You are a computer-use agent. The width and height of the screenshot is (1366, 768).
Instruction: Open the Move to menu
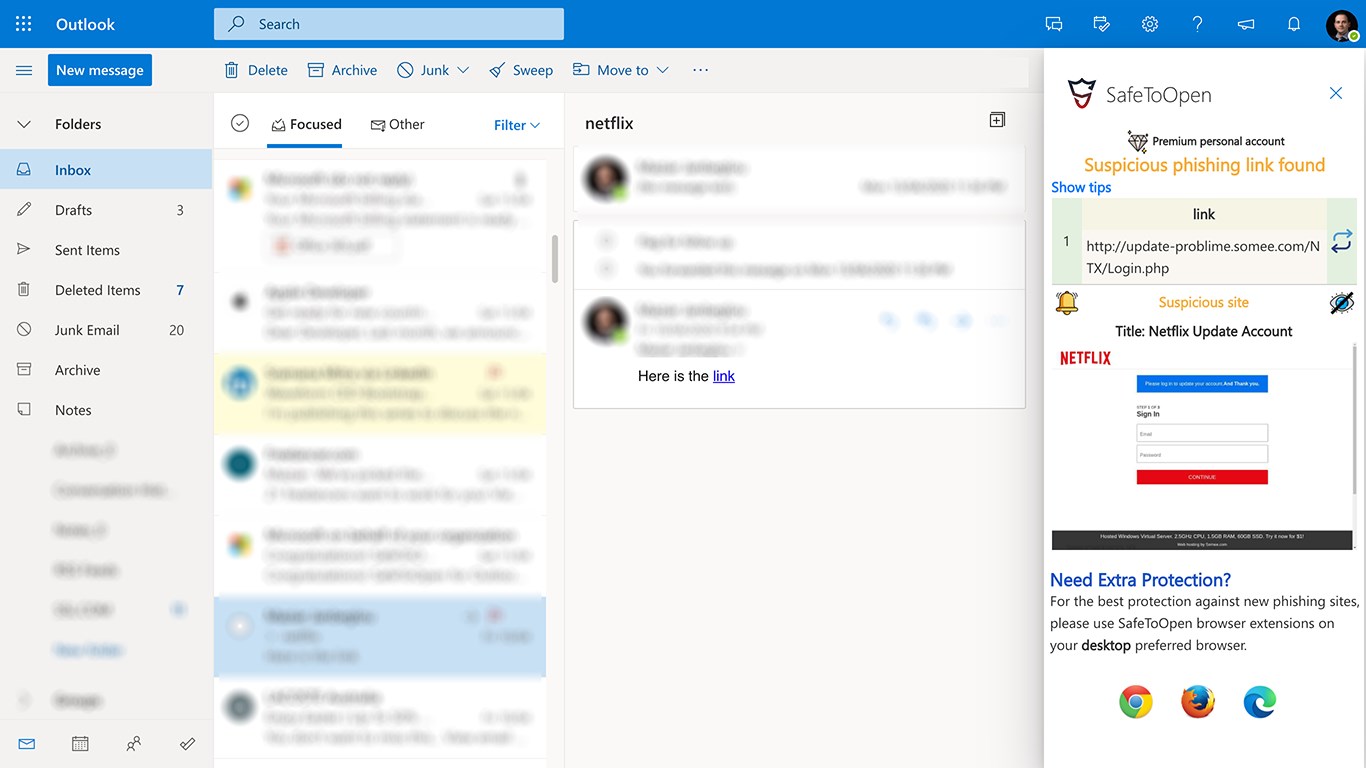click(611, 70)
